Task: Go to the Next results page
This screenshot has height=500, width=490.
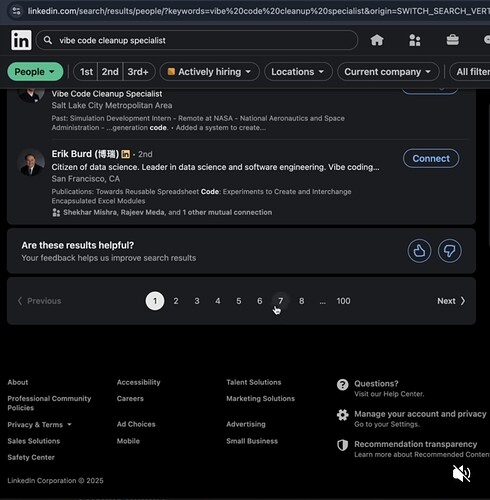Action: (451, 301)
